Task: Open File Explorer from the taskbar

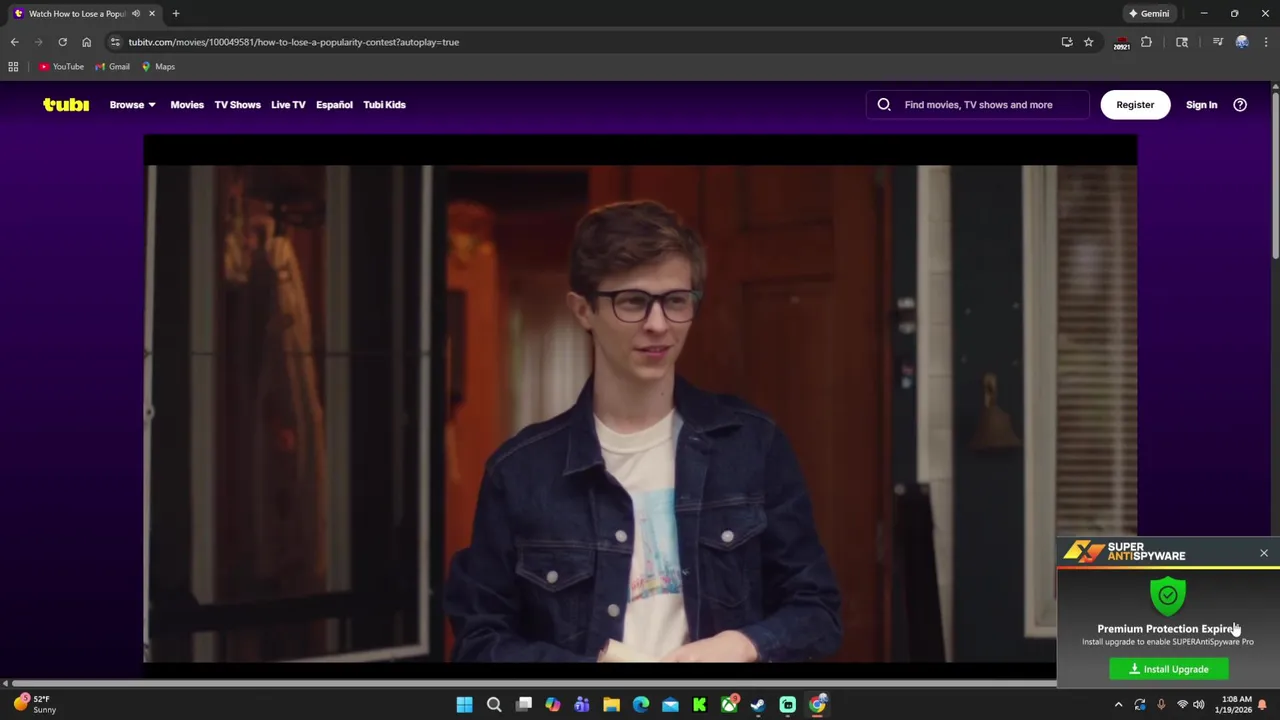Action: click(611, 705)
